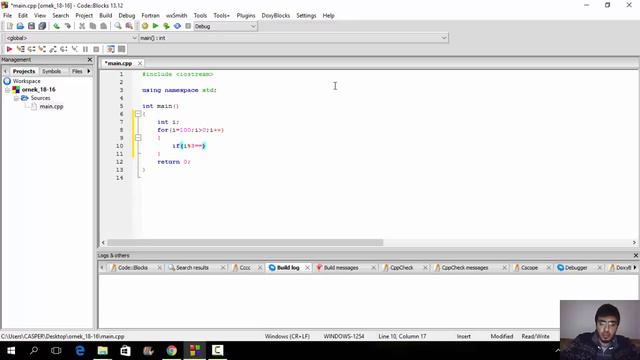Open the File menu
Viewport: 640px width, 360px height.
tap(7, 16)
